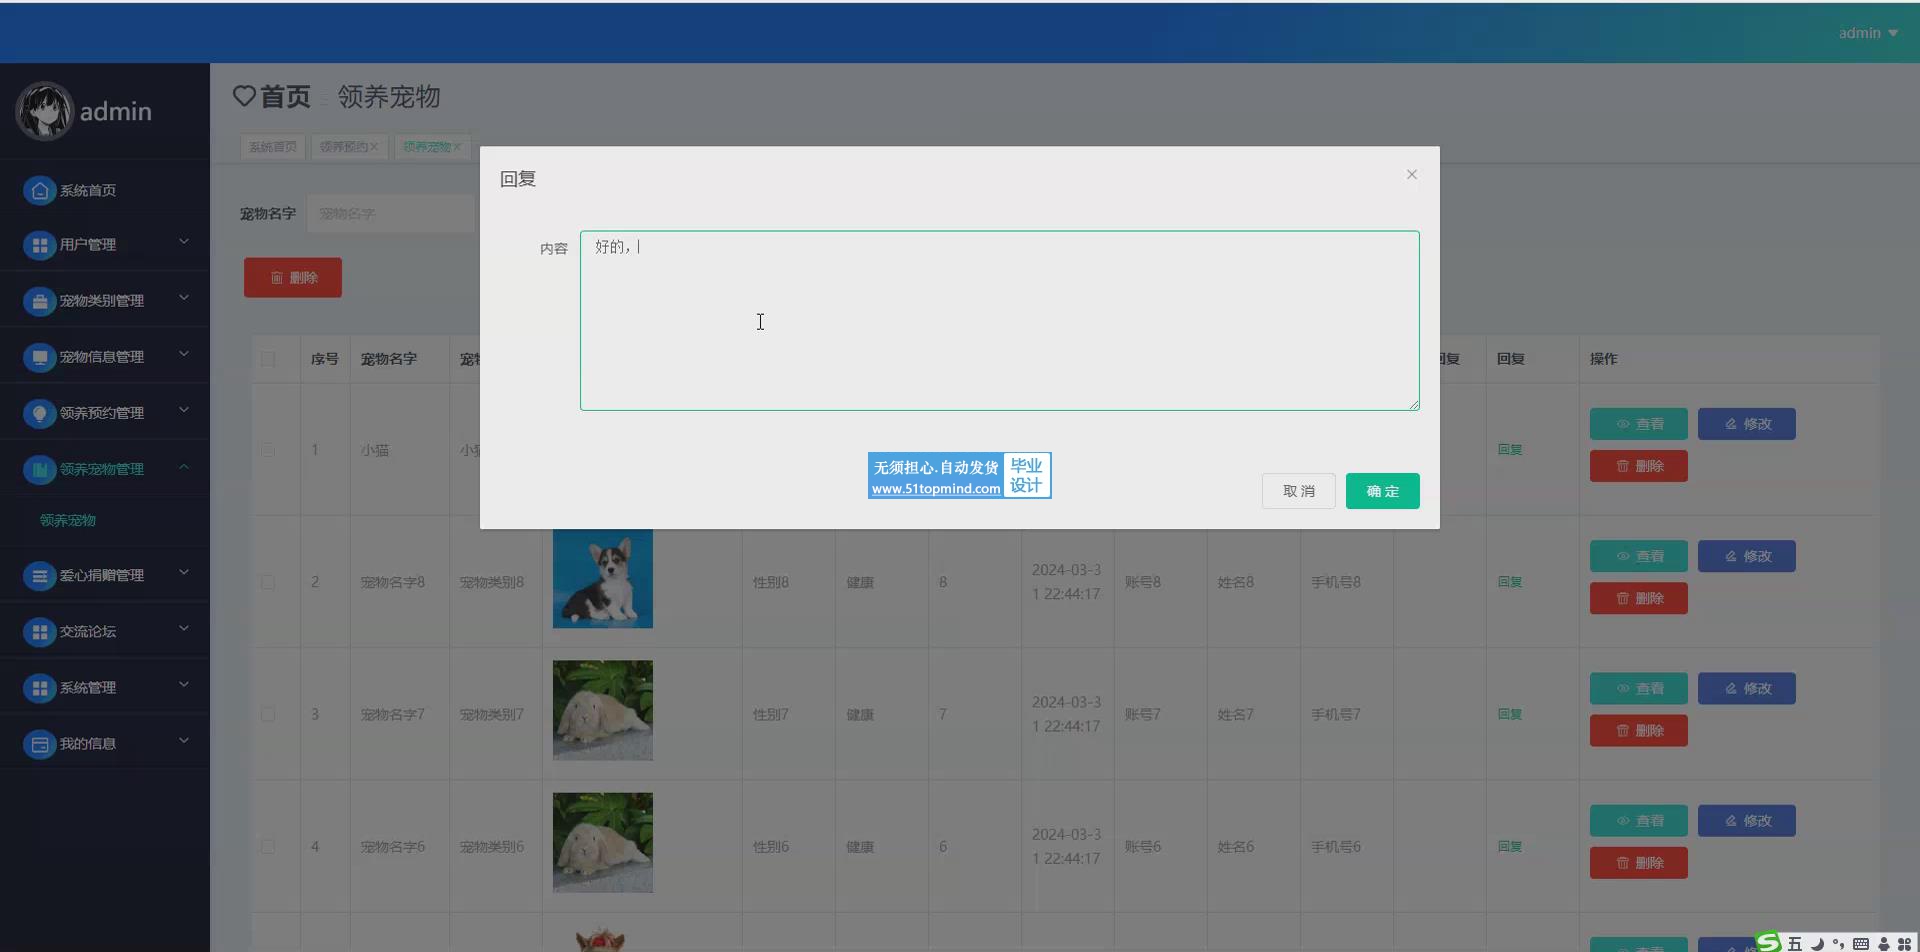Collapse the 领养宠物管理 menu chevron
1920x952 pixels.
pyautogui.click(x=184, y=466)
